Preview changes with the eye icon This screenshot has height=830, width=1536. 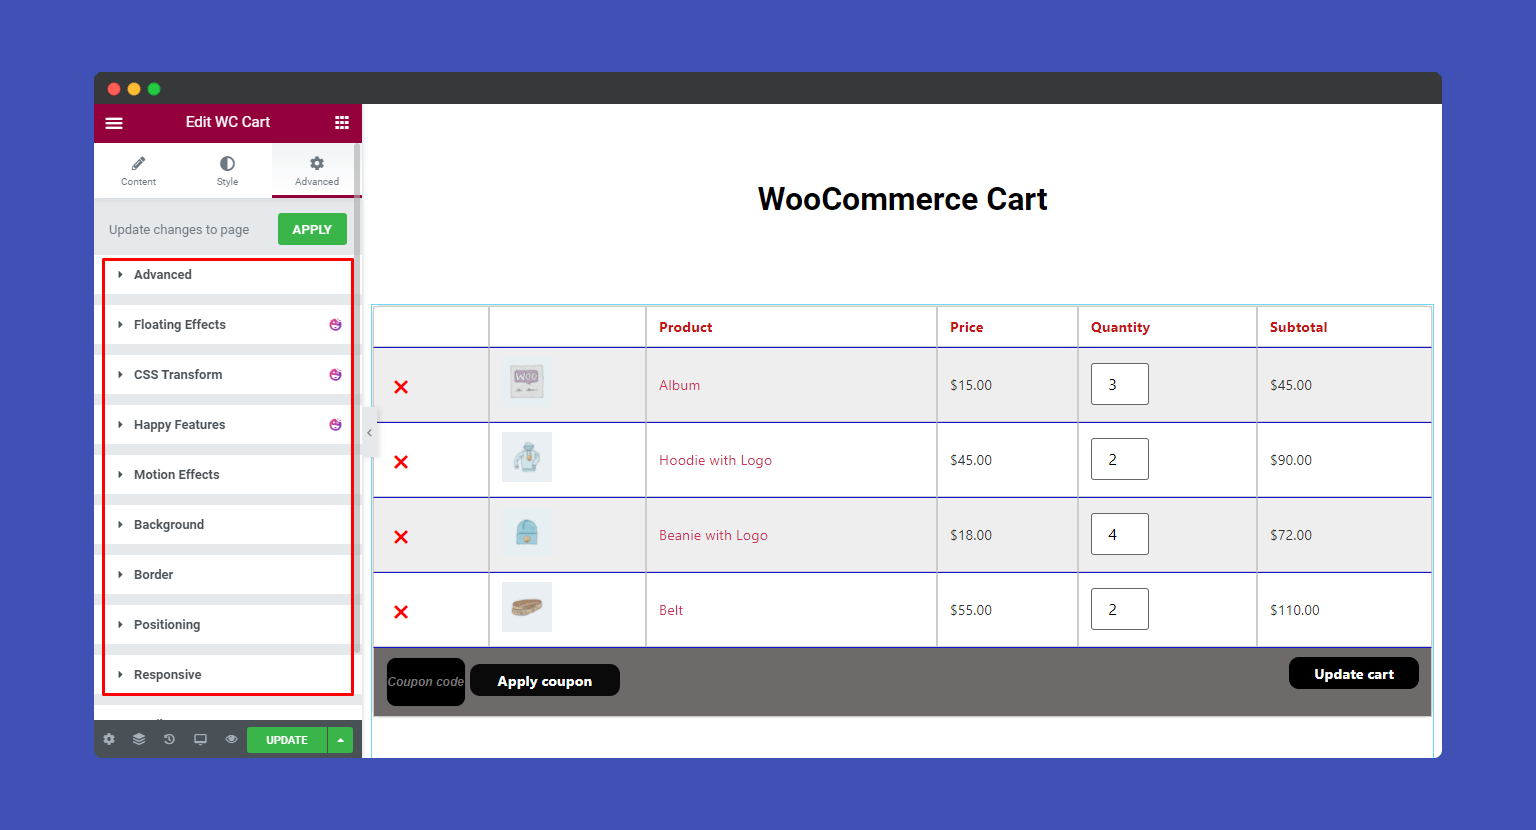pos(231,740)
